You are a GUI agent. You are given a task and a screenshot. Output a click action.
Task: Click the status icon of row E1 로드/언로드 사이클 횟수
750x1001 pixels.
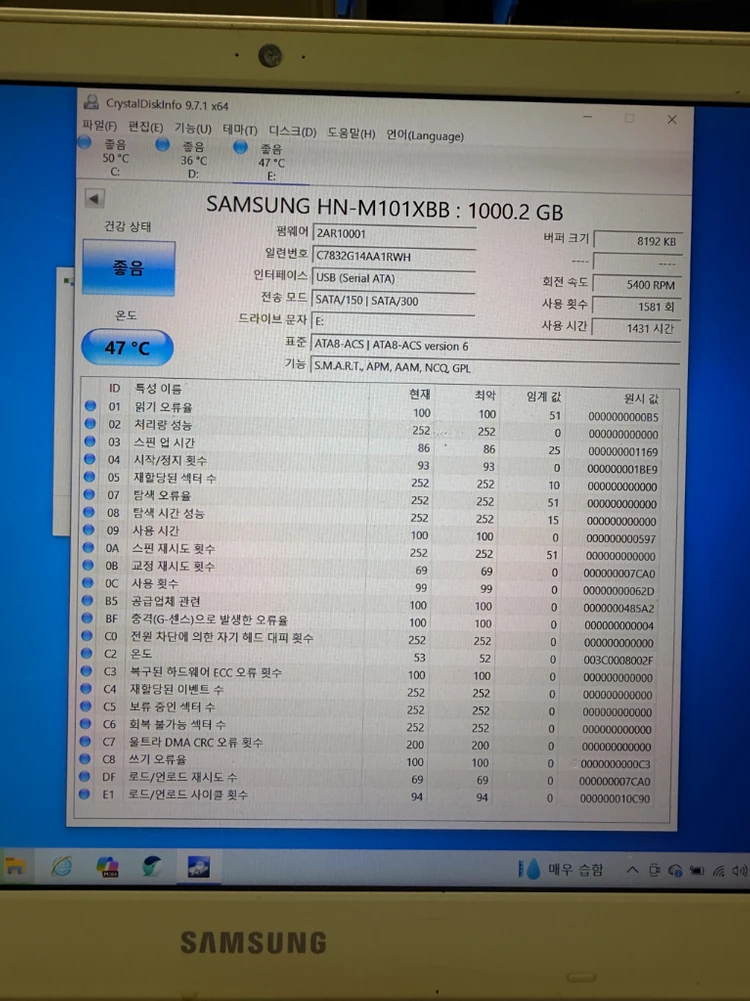84,794
